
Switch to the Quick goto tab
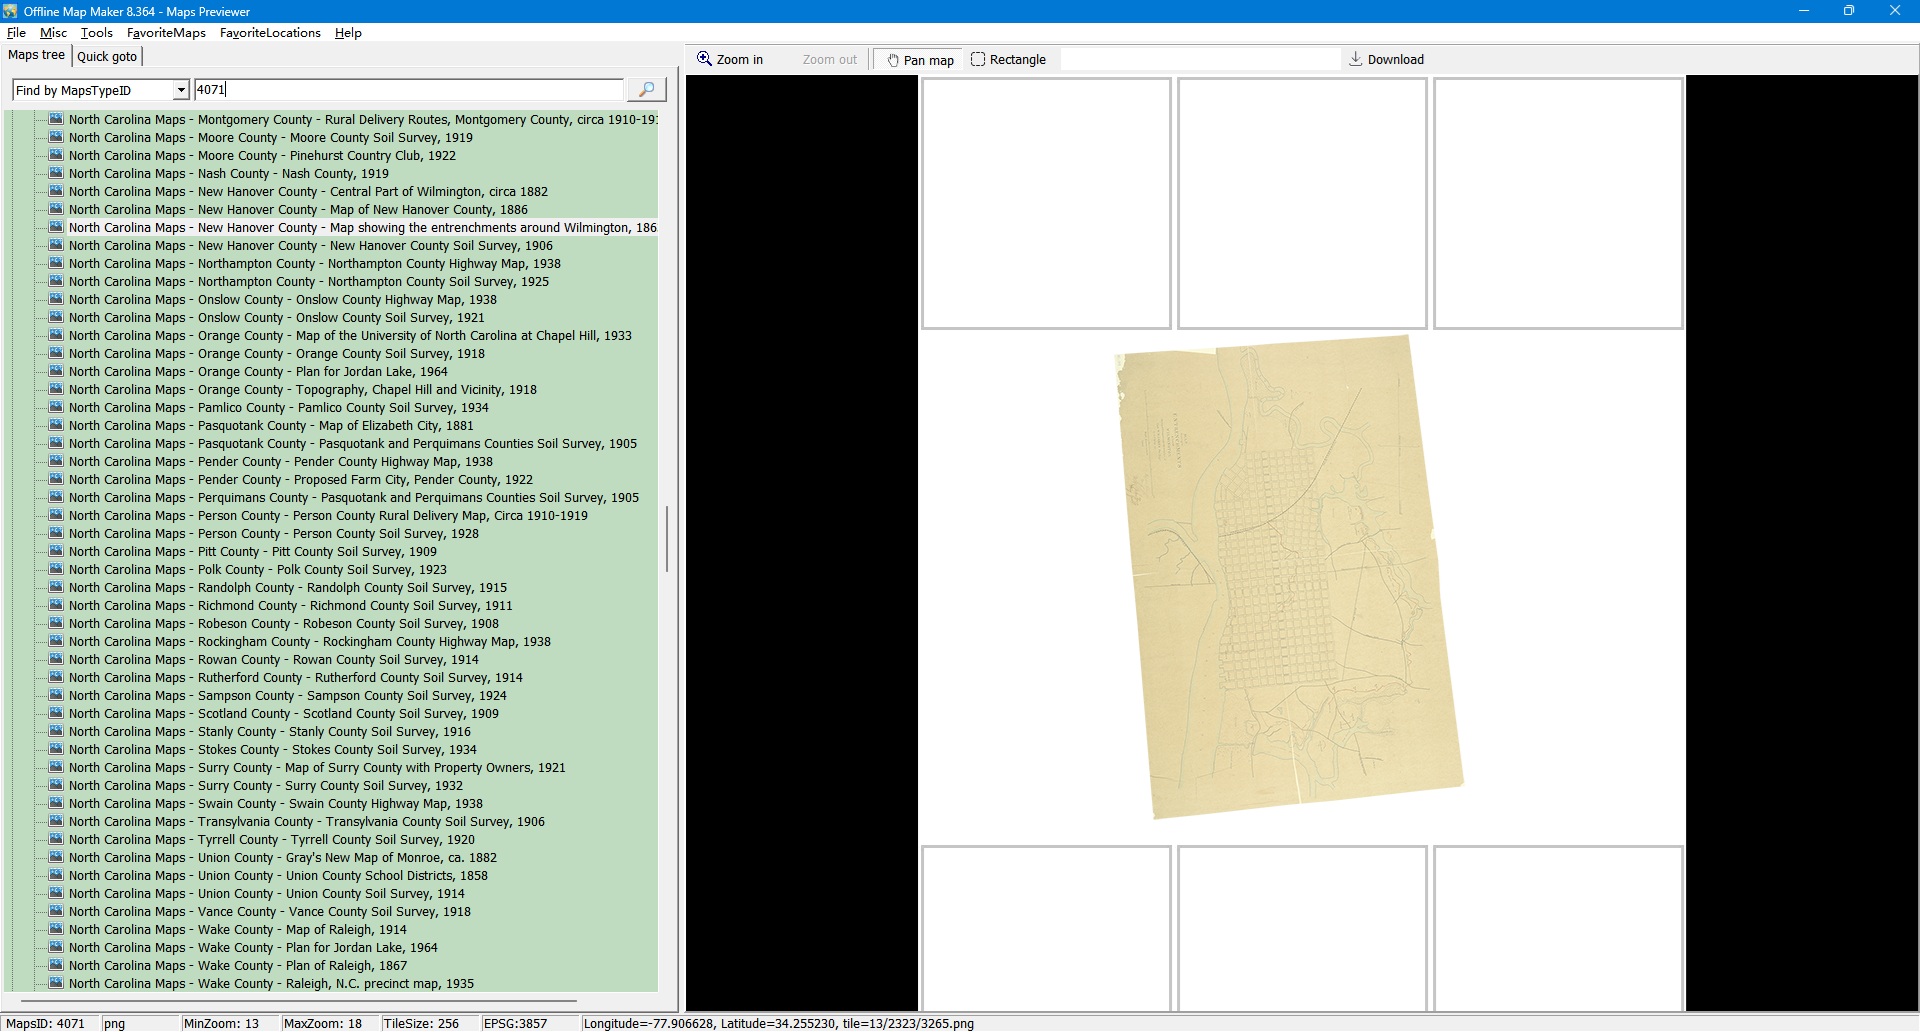pyautogui.click(x=107, y=56)
